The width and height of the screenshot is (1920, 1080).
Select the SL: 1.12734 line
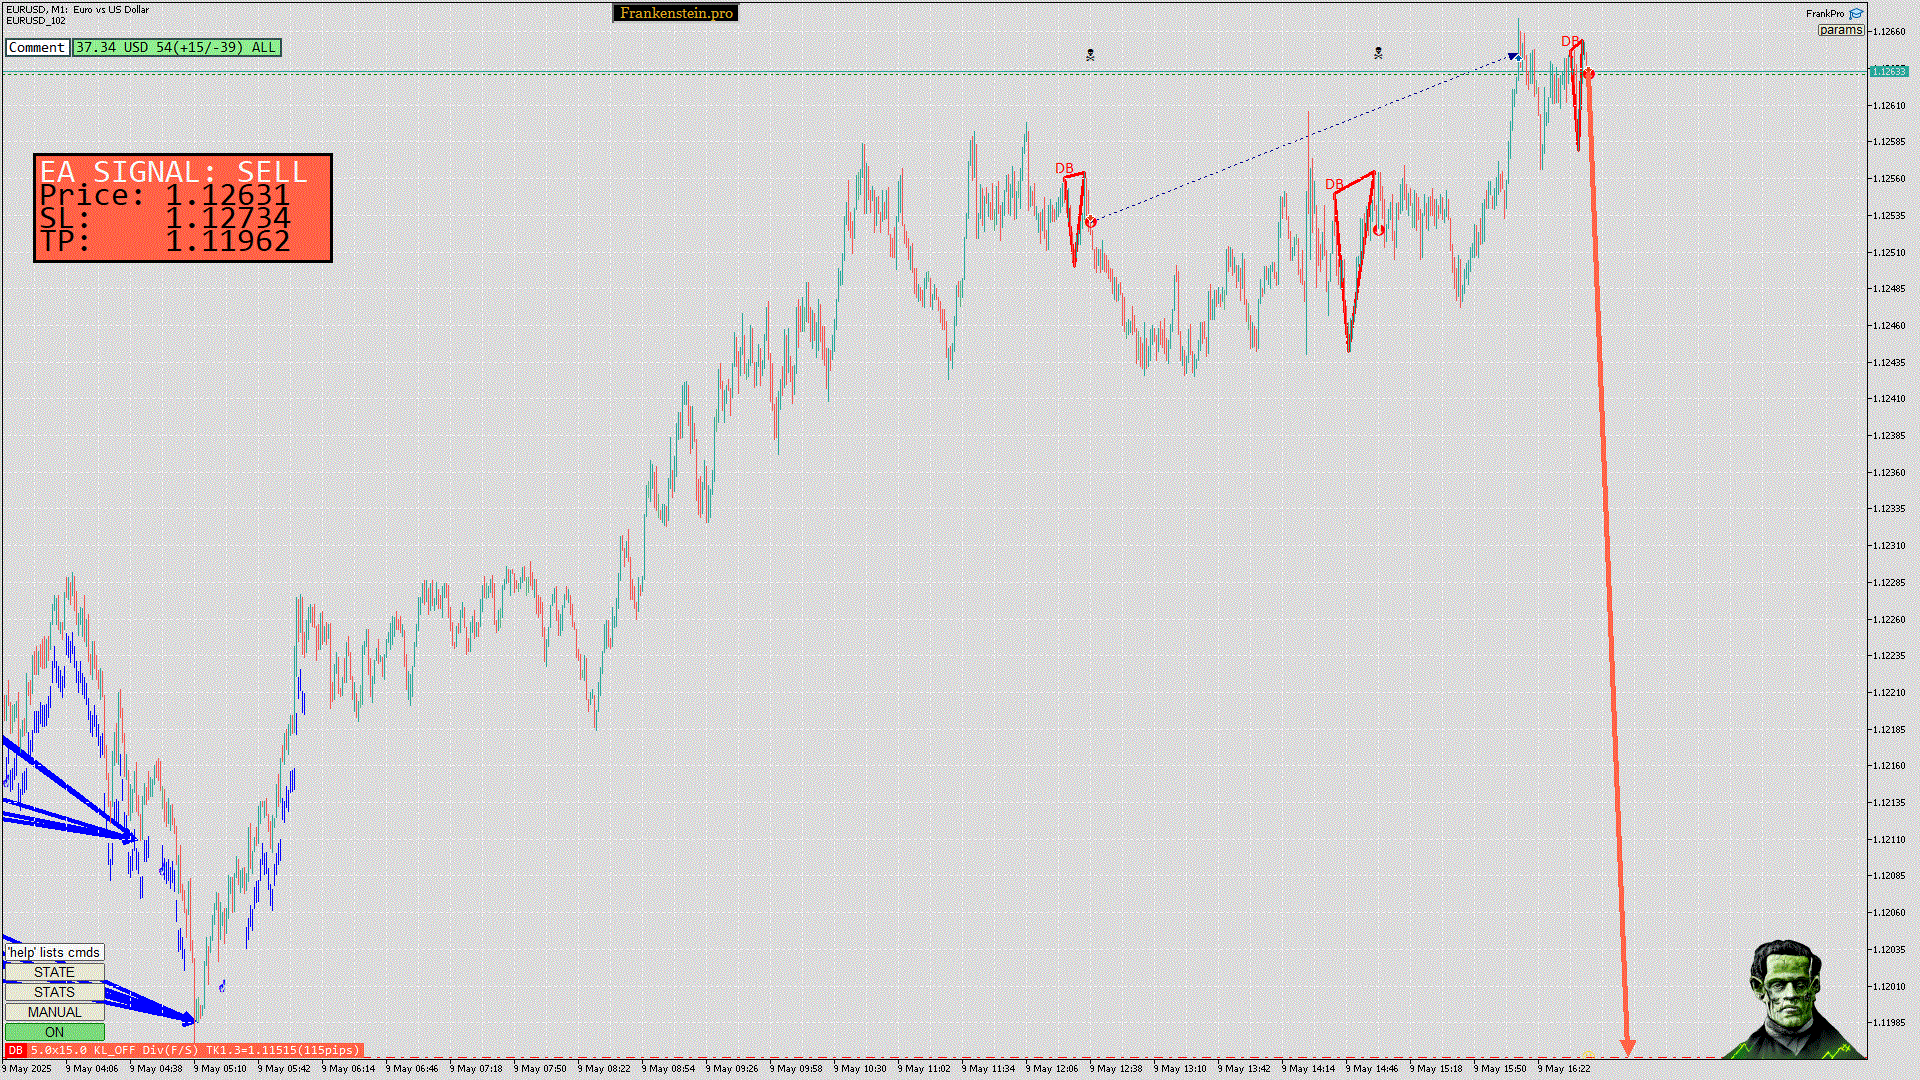[165, 218]
